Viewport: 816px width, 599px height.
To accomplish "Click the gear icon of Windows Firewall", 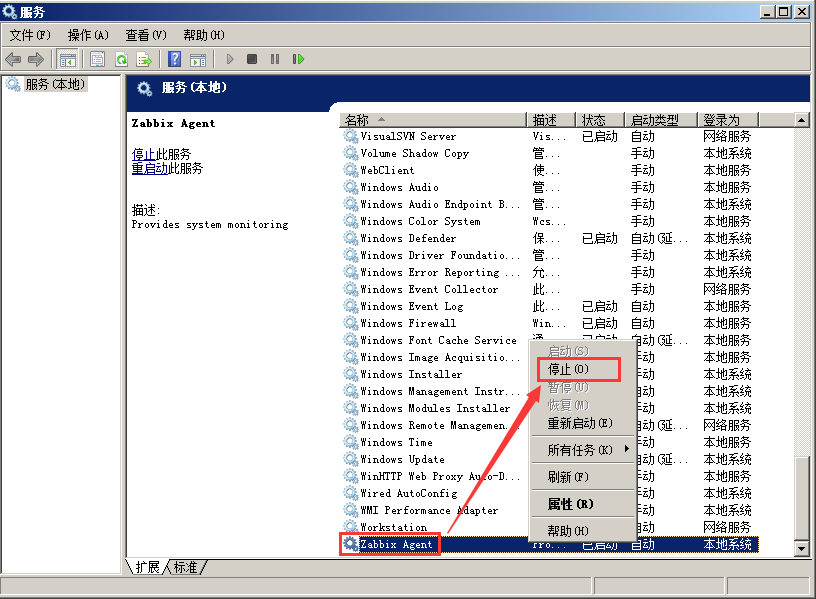I will (x=350, y=323).
